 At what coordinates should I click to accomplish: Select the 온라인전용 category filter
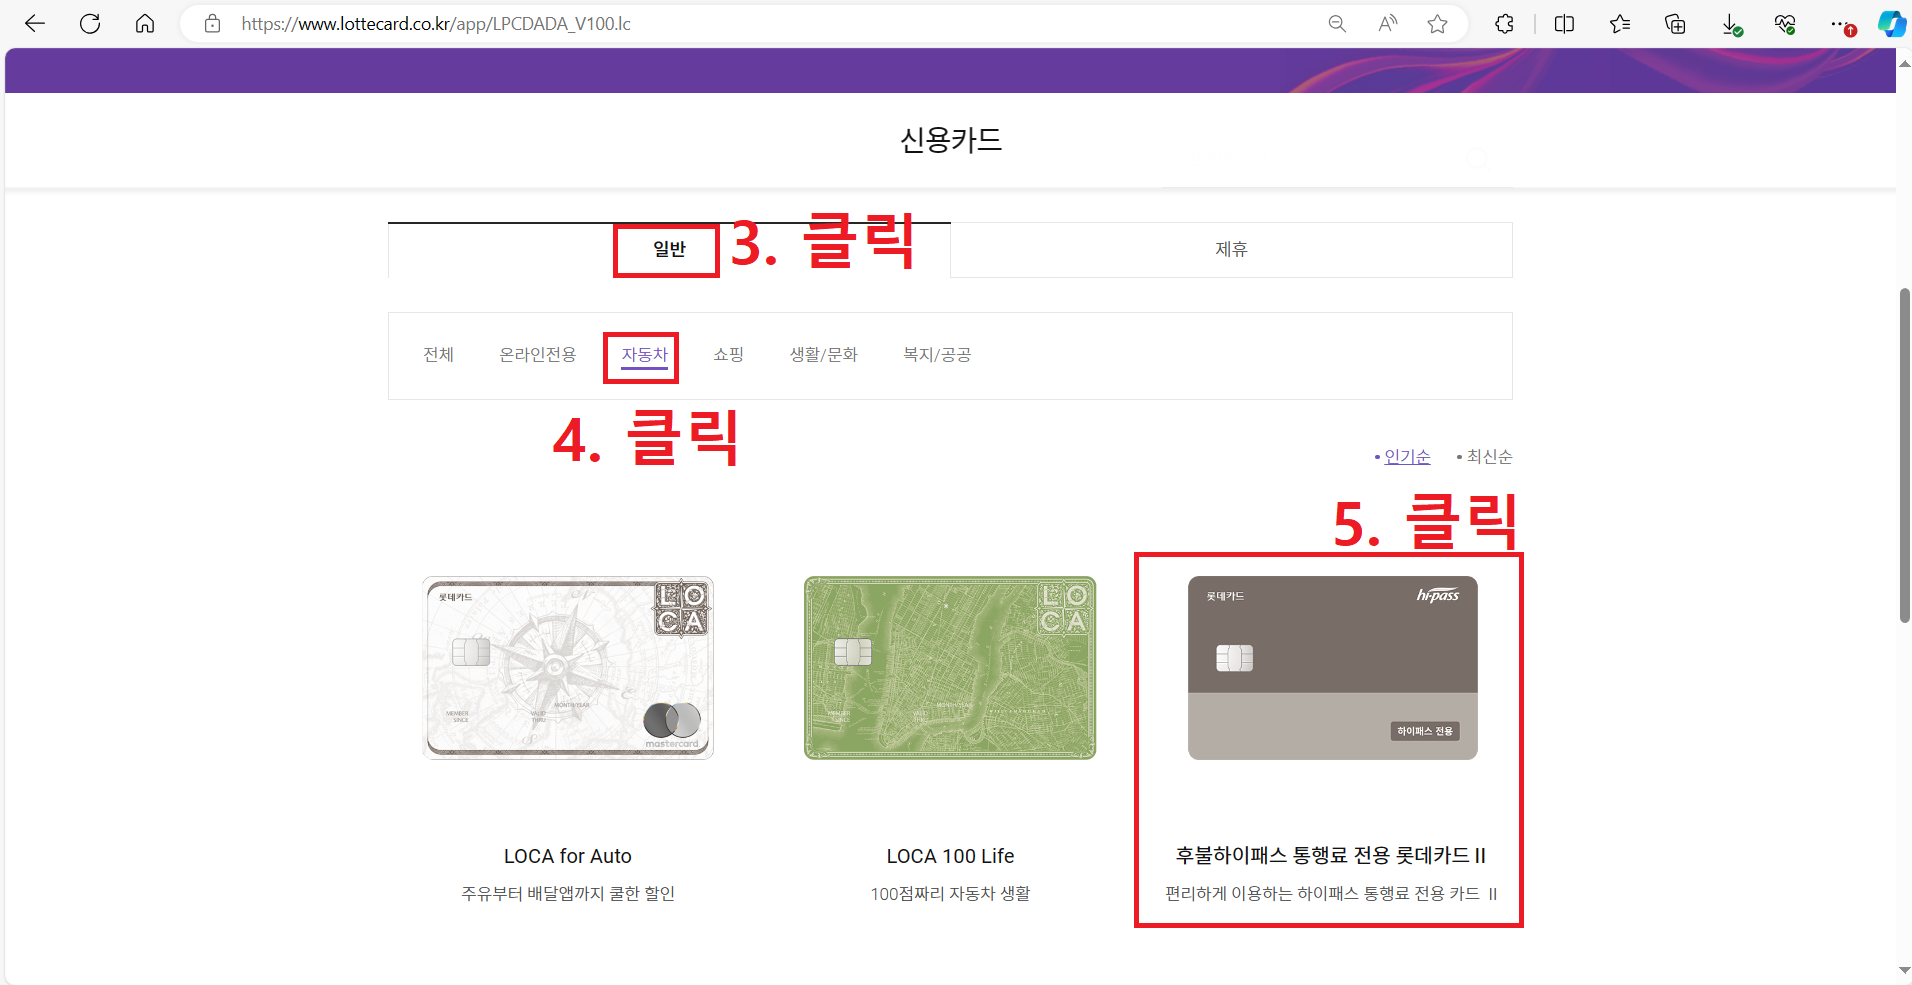[538, 355]
